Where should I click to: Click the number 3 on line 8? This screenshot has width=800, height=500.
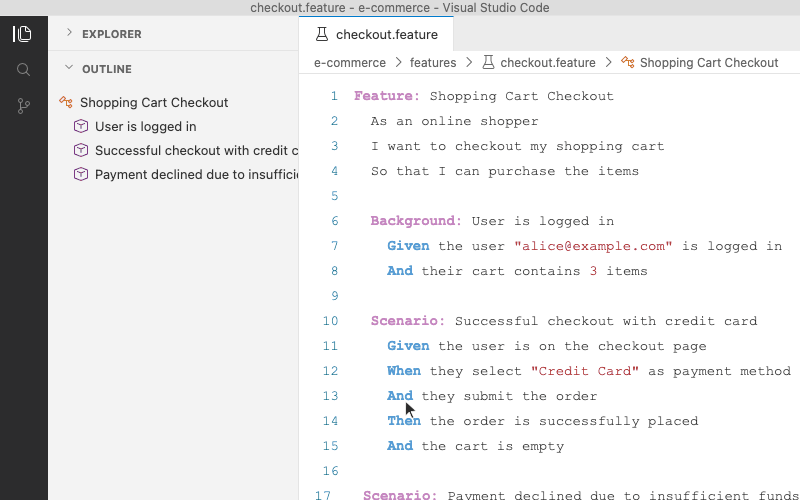tap(593, 271)
